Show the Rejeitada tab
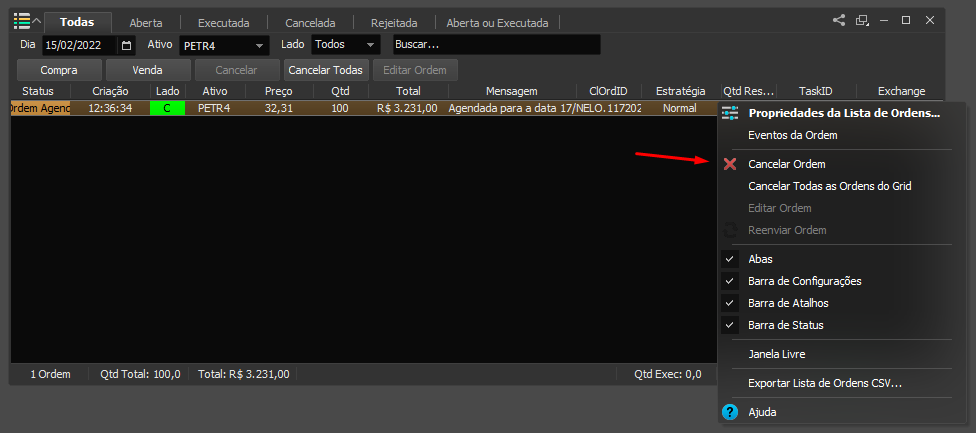This screenshot has width=976, height=433. click(394, 23)
